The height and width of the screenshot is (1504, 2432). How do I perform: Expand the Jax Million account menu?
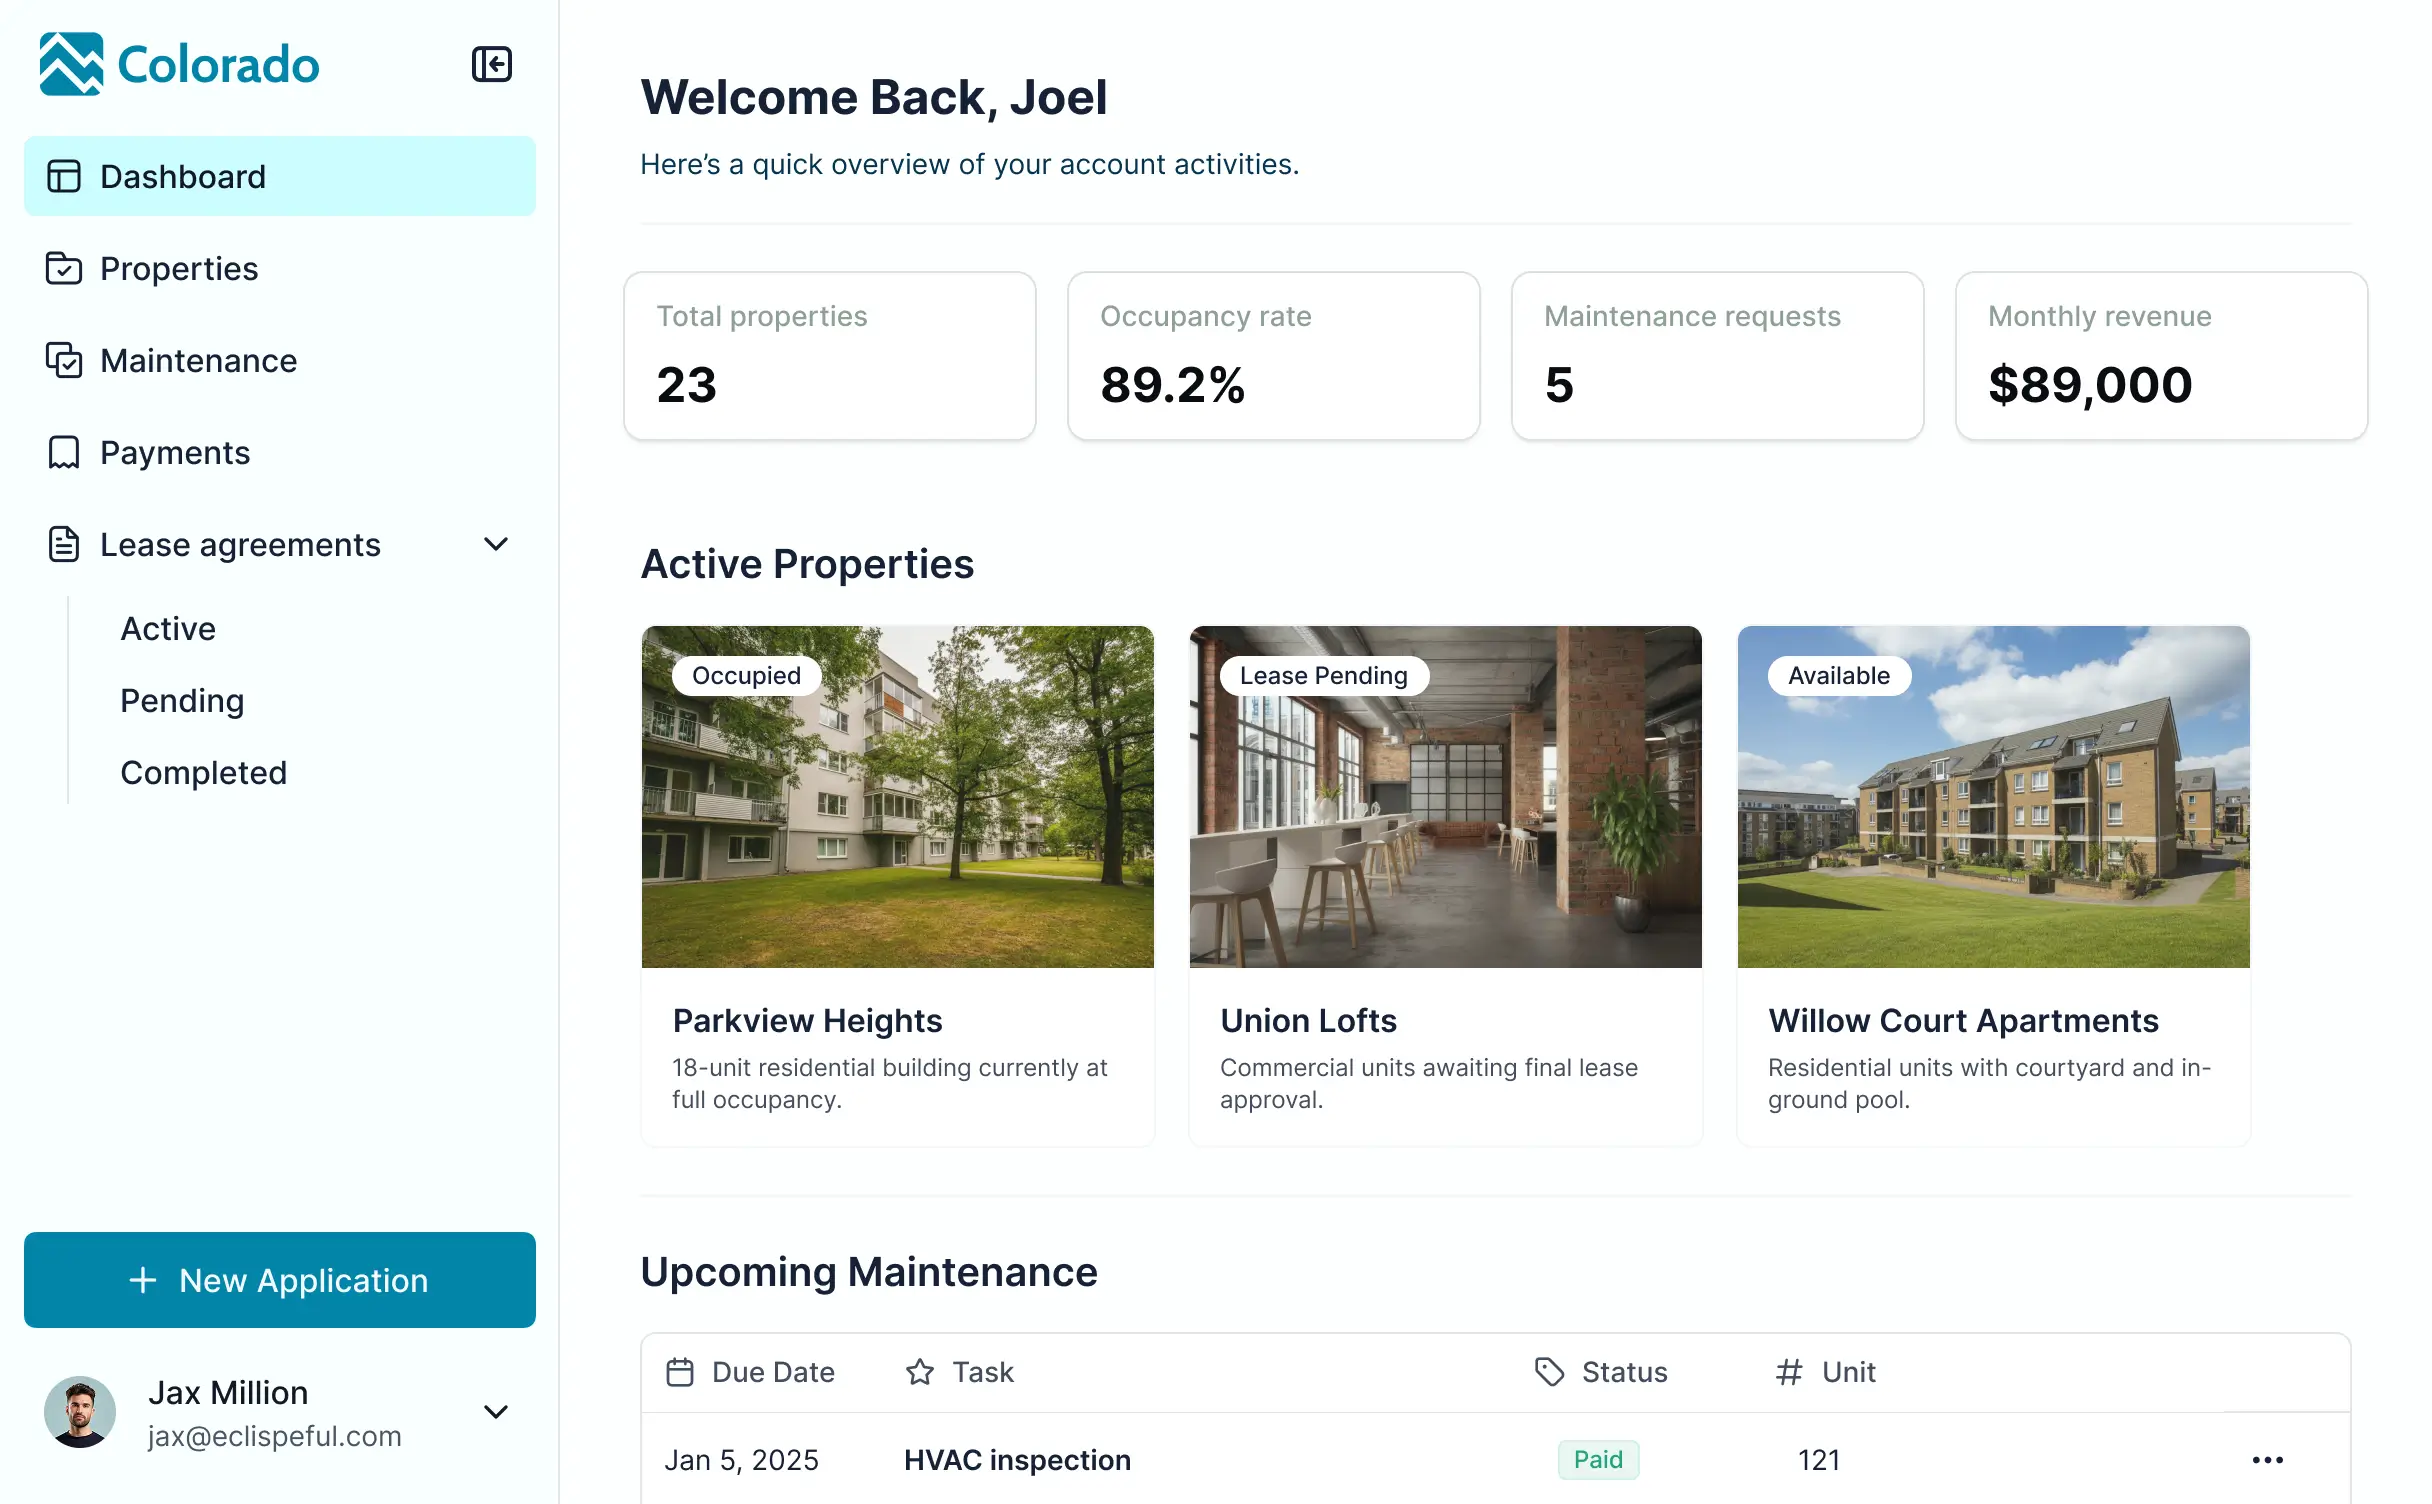click(x=496, y=1412)
